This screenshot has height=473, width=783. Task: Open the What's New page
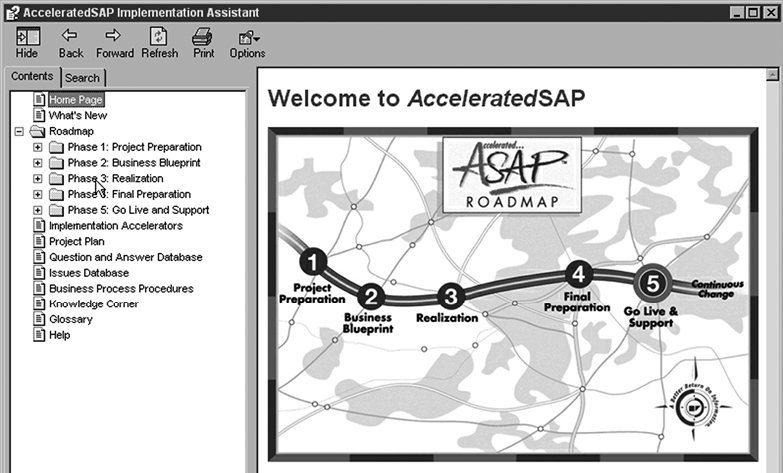tap(78, 115)
